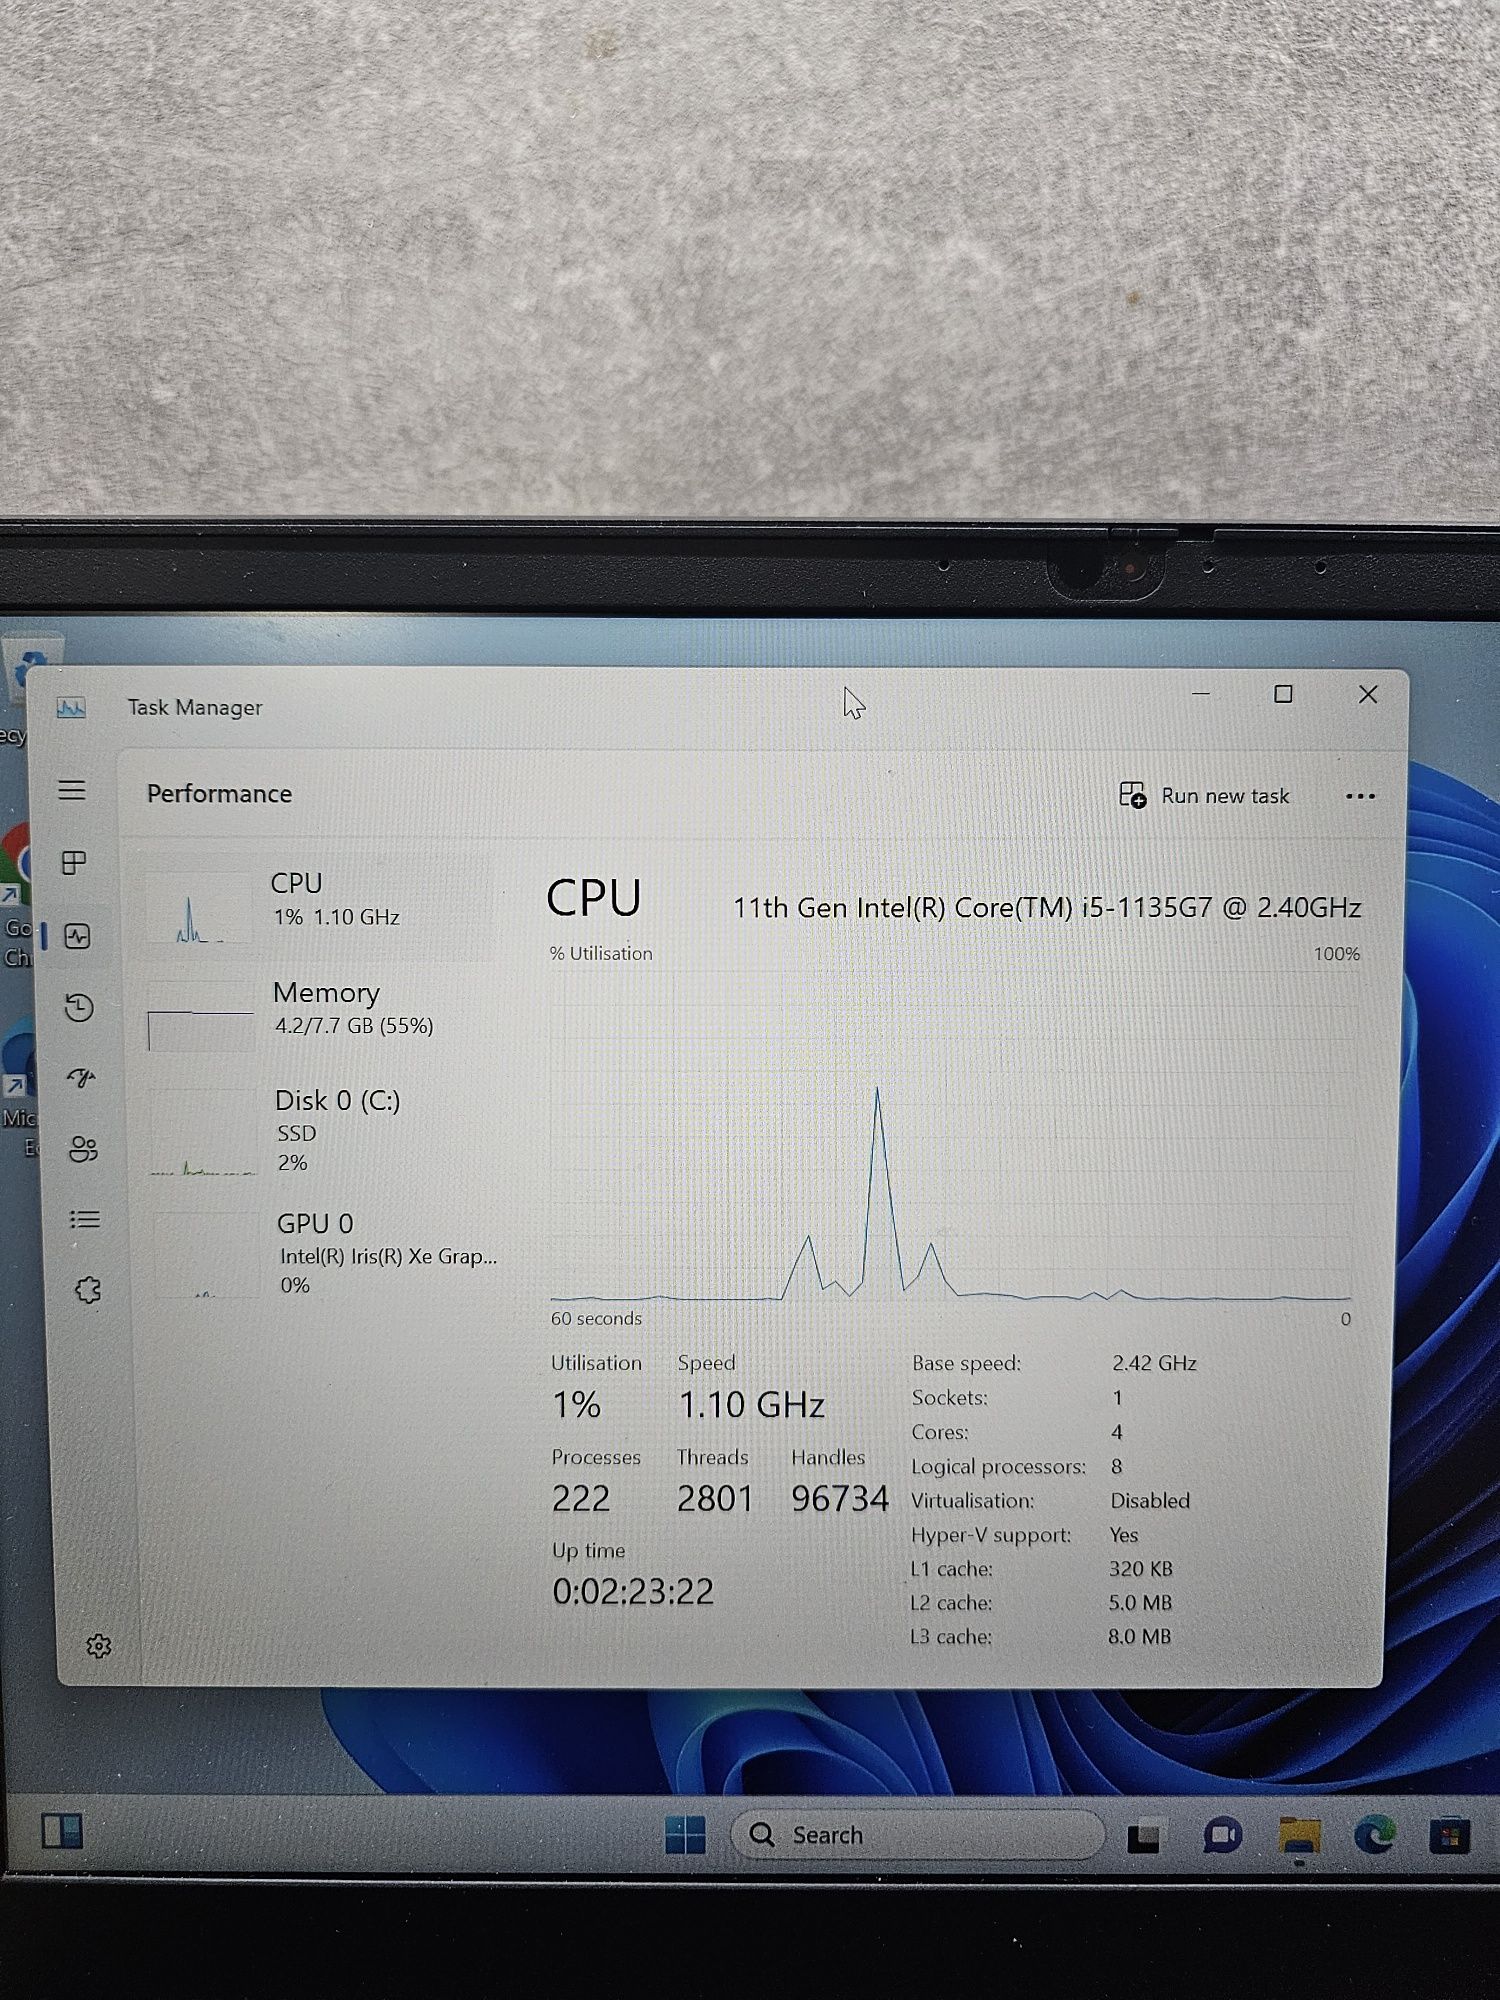
Task: Open the Startup apps sidebar icon
Action: click(81, 1078)
